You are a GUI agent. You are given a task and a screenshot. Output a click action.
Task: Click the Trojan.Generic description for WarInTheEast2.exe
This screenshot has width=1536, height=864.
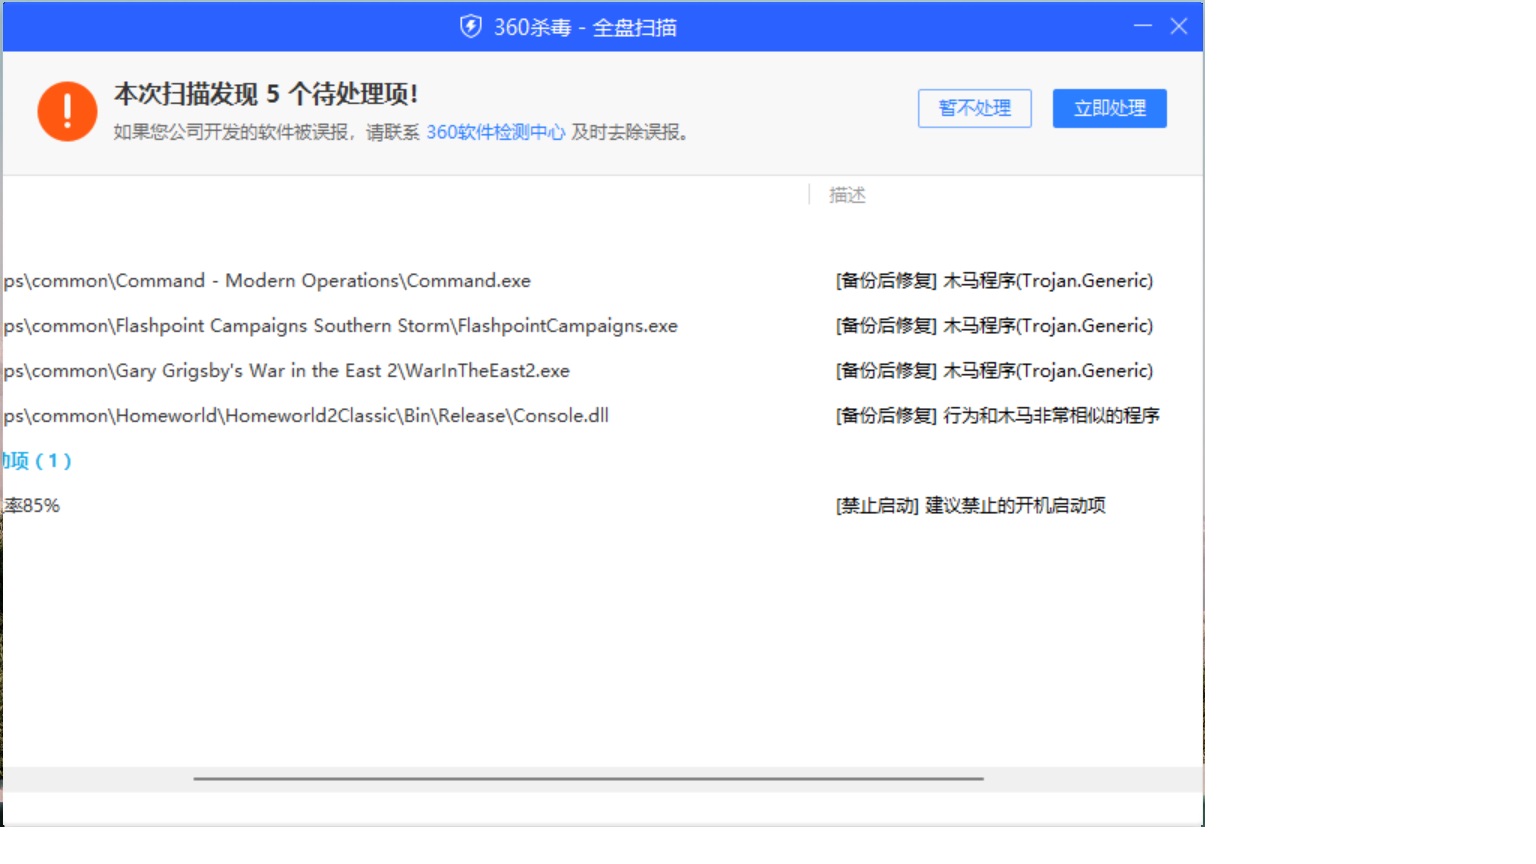pyautogui.click(x=994, y=371)
